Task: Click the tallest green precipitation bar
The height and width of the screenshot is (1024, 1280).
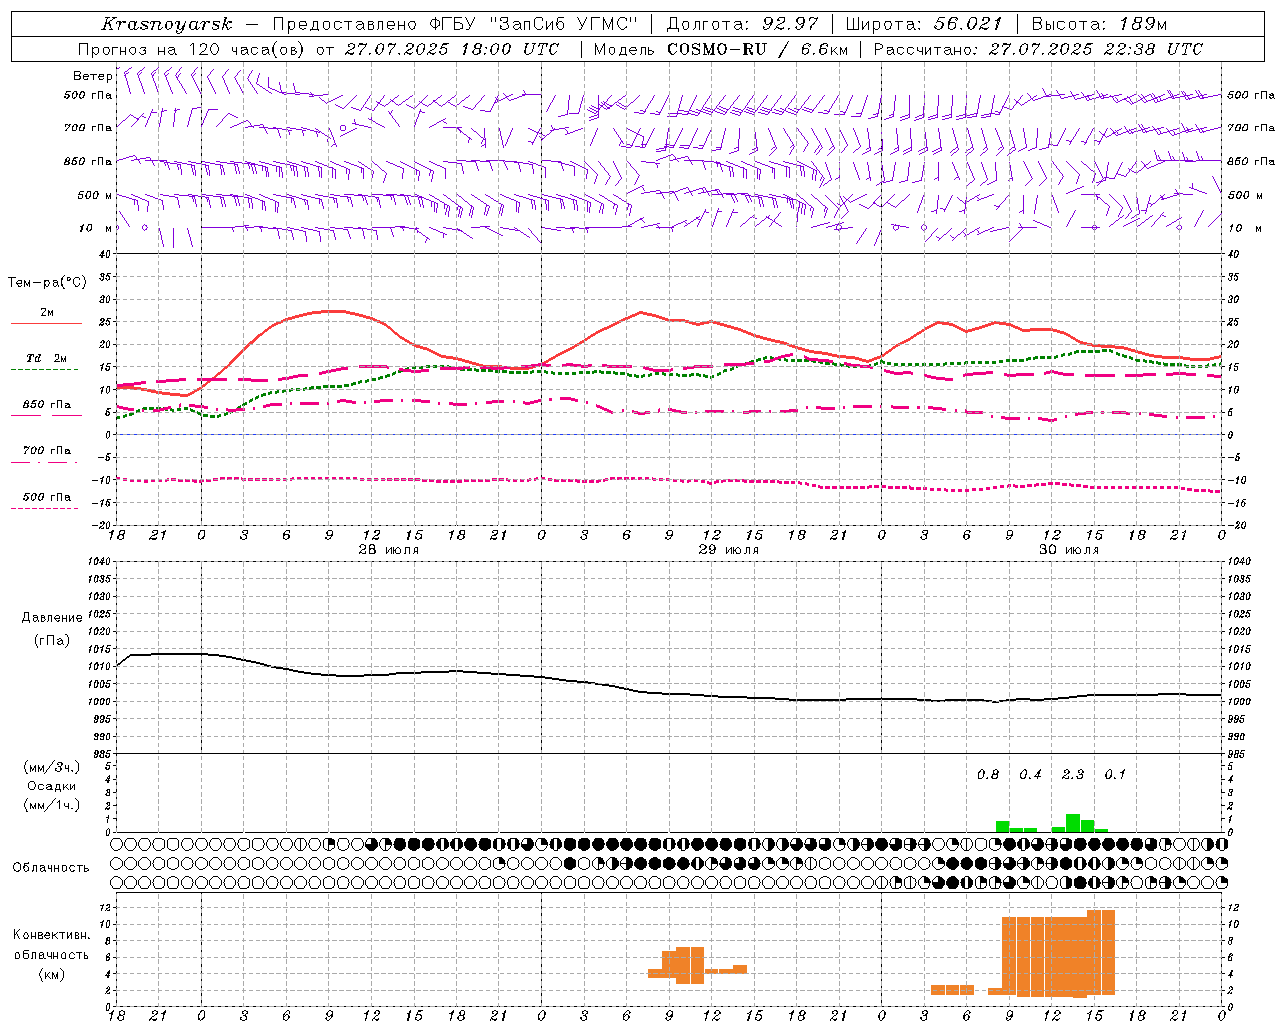Action: click(1073, 823)
